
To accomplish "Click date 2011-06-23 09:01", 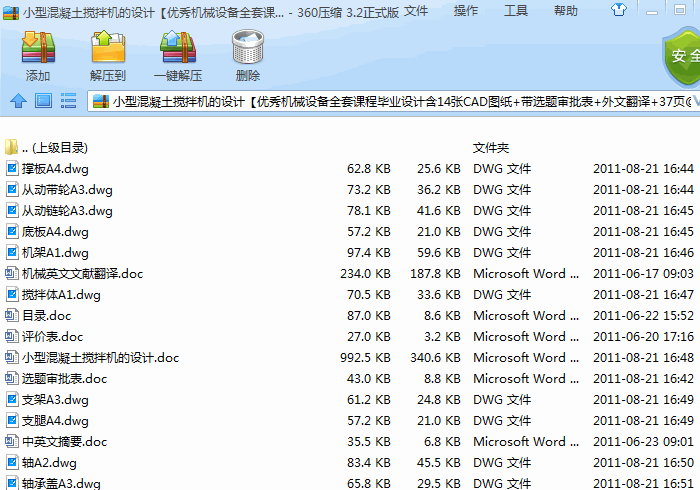I will click(x=643, y=441).
